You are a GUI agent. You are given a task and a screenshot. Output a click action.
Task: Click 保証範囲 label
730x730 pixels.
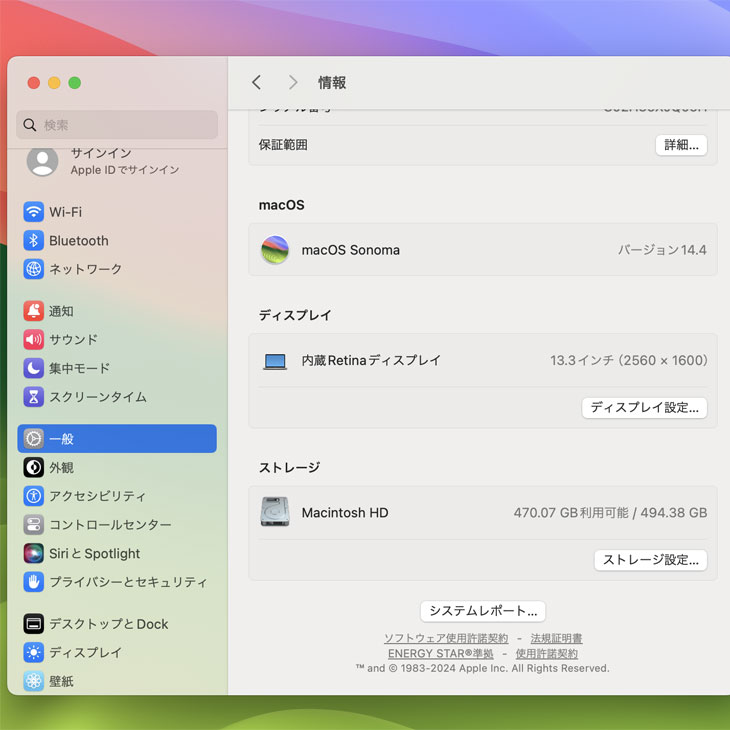coord(283,145)
